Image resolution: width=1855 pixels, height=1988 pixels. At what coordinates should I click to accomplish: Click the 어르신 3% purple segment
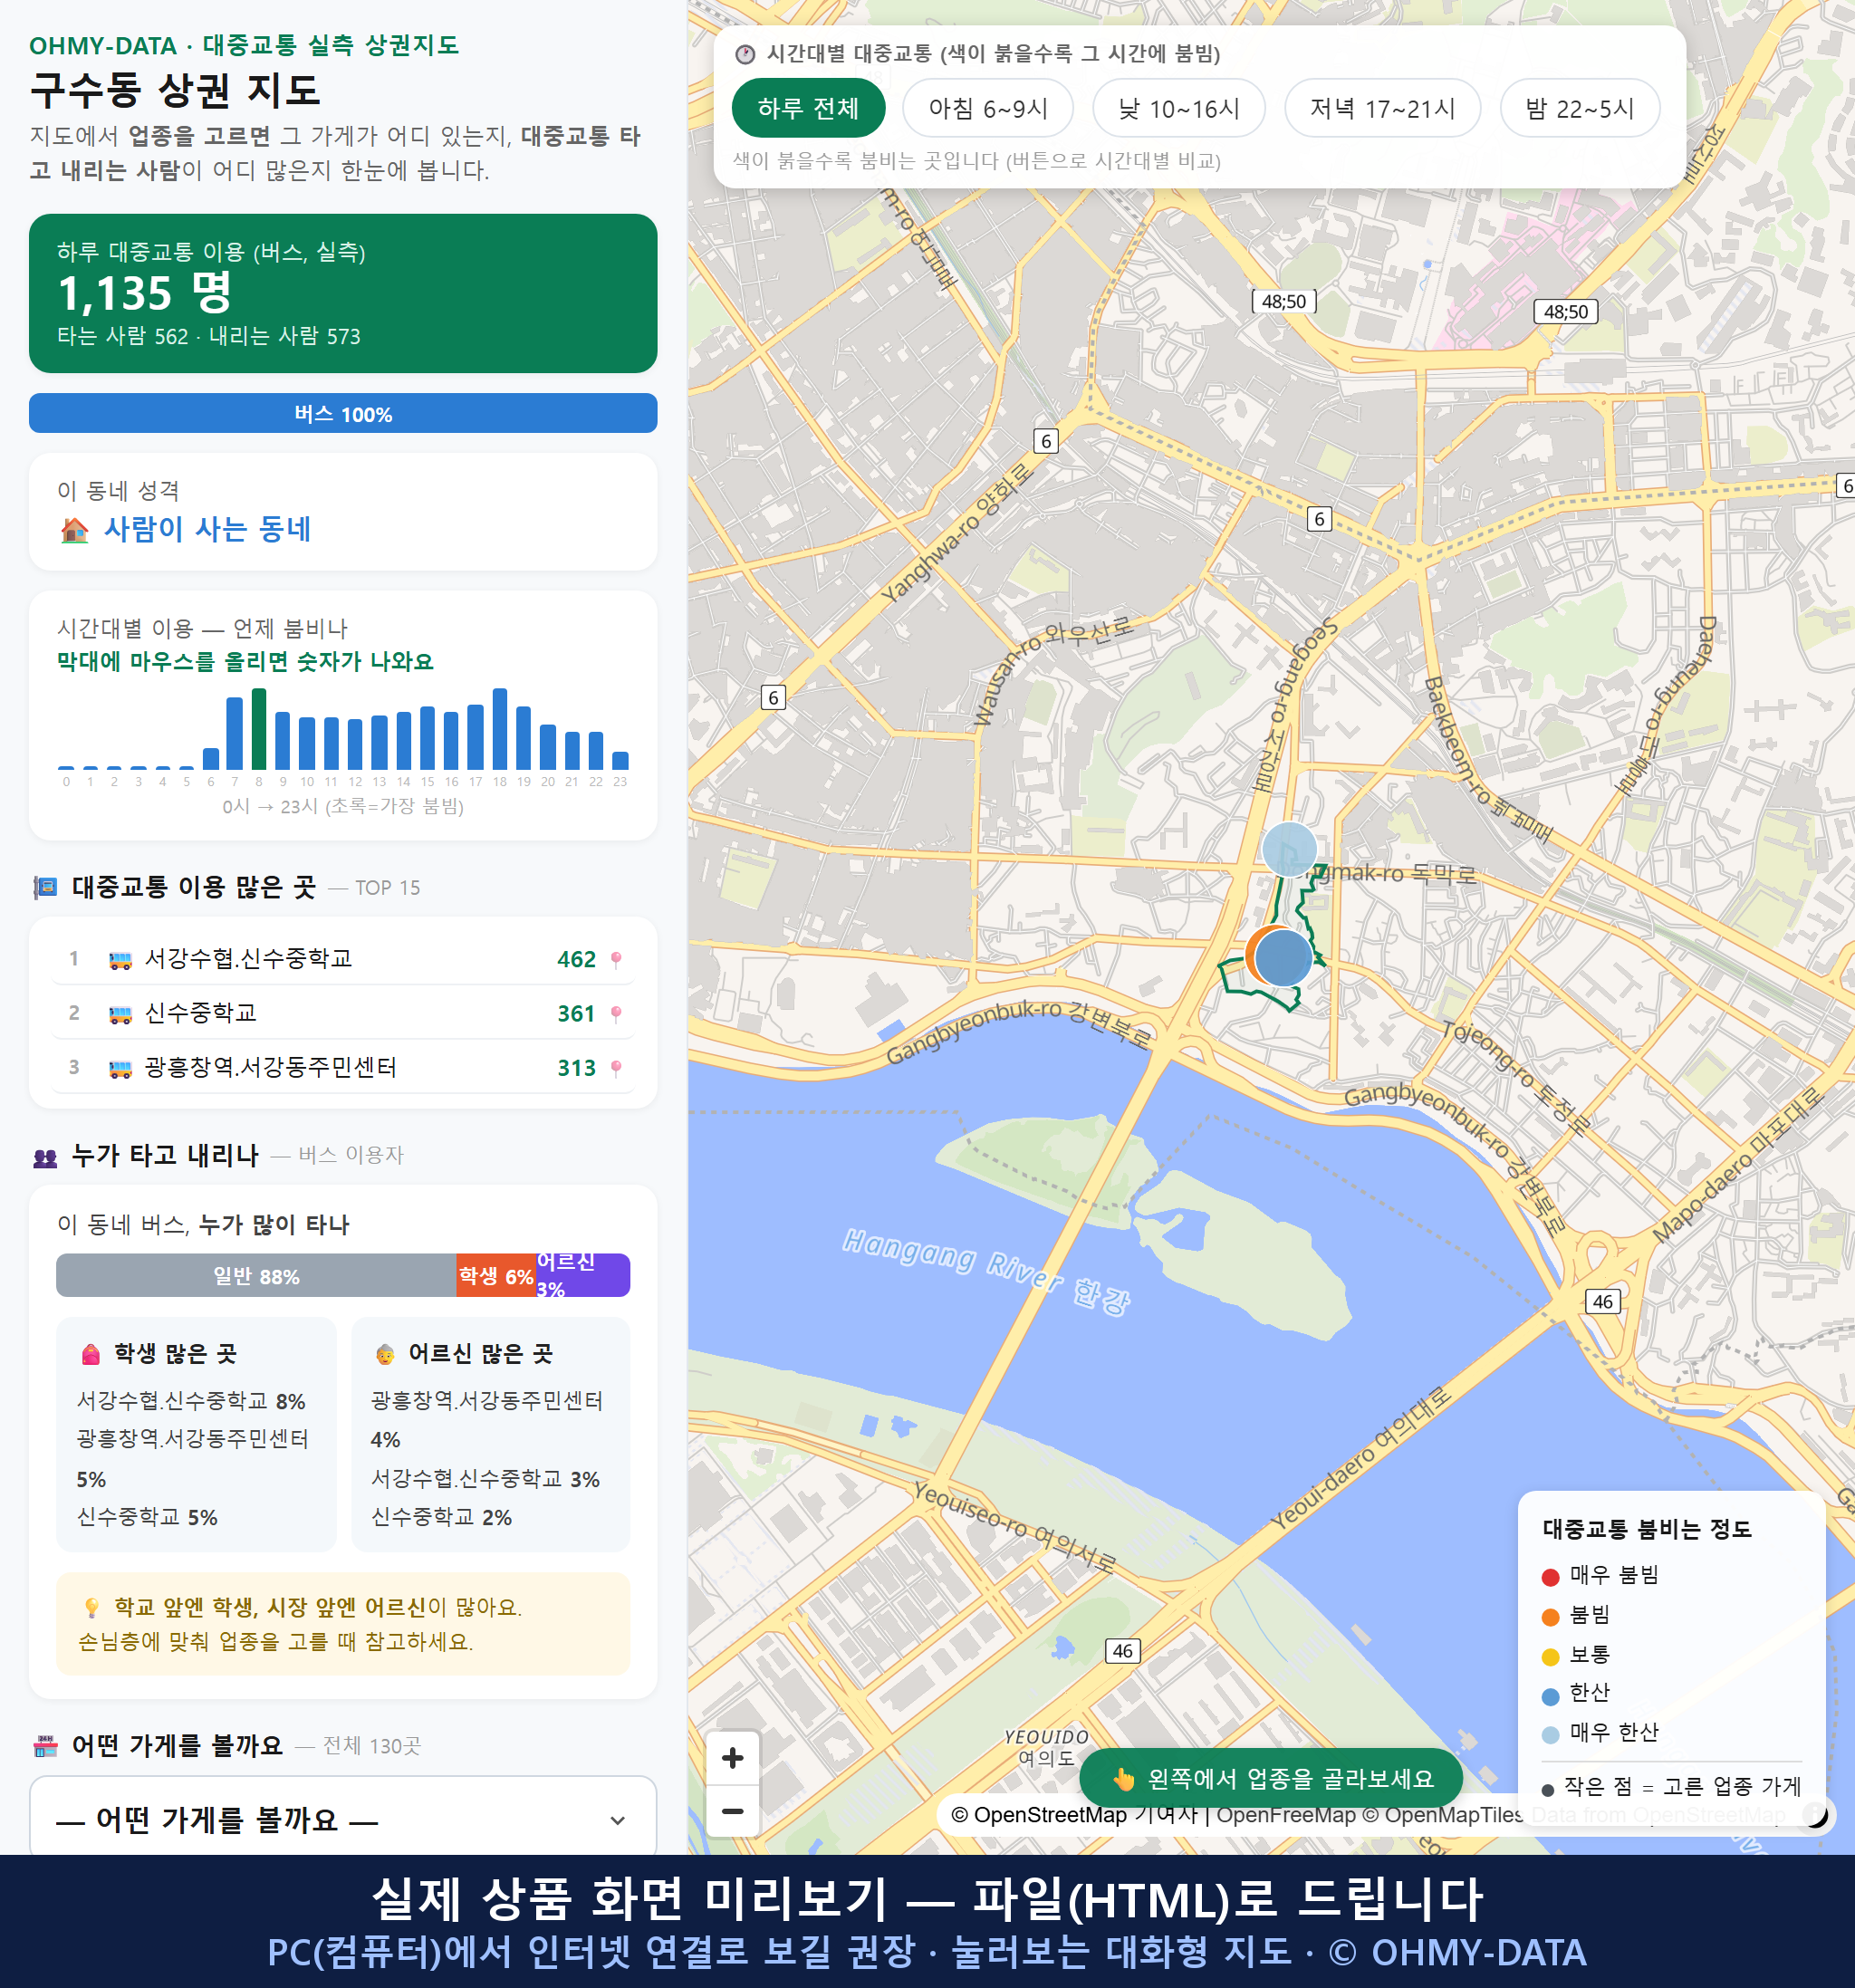[x=583, y=1276]
